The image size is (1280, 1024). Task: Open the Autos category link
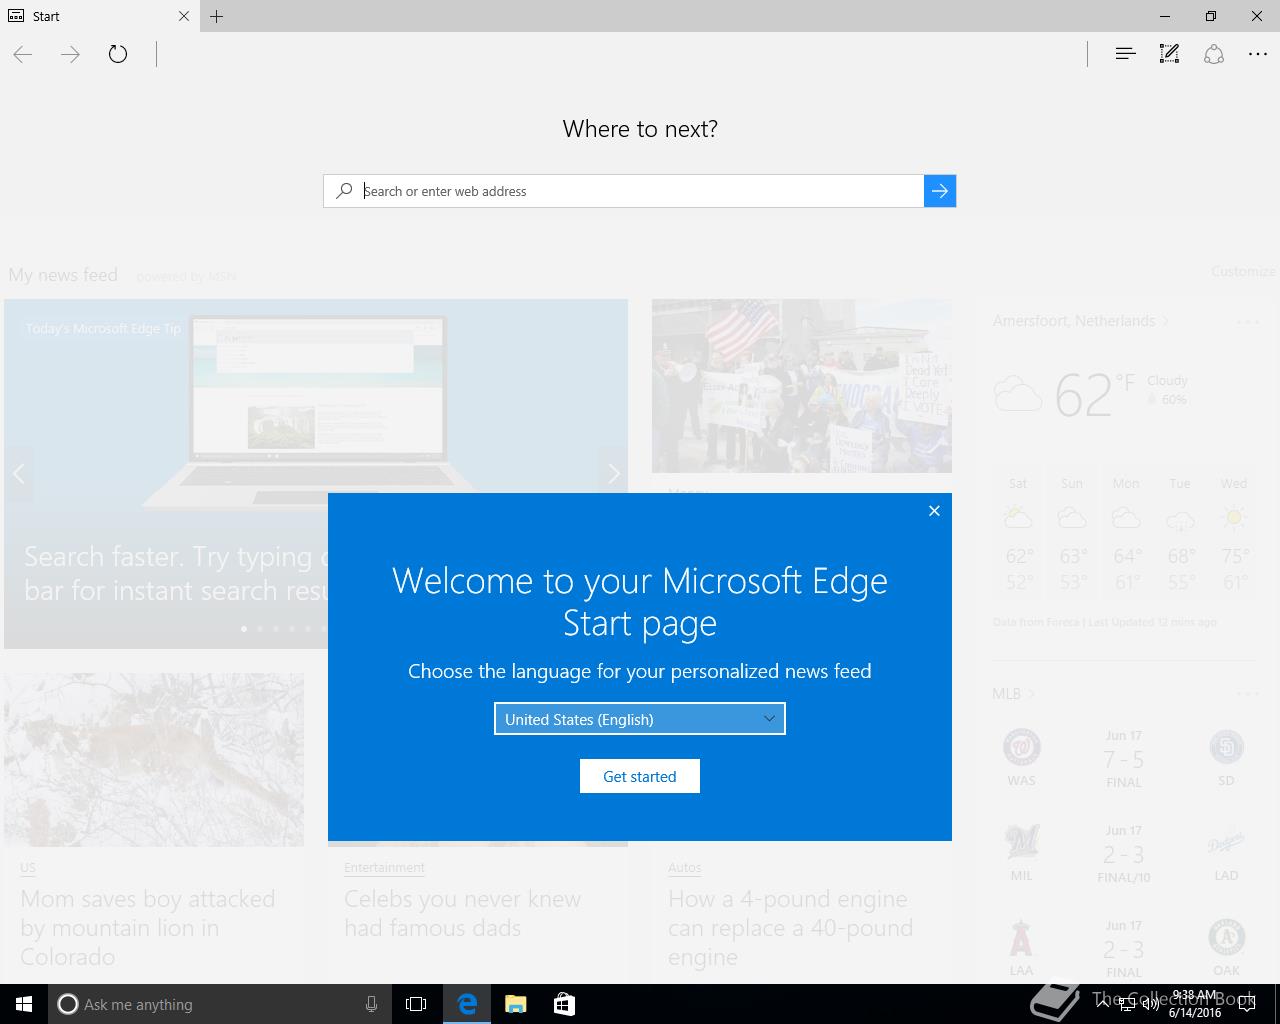point(685,868)
